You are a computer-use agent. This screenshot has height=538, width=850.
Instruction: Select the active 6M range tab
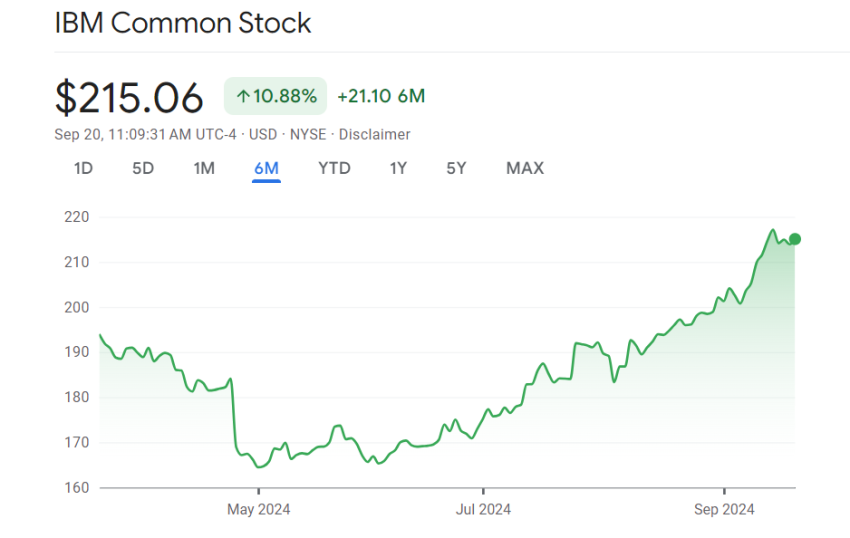coord(266,168)
